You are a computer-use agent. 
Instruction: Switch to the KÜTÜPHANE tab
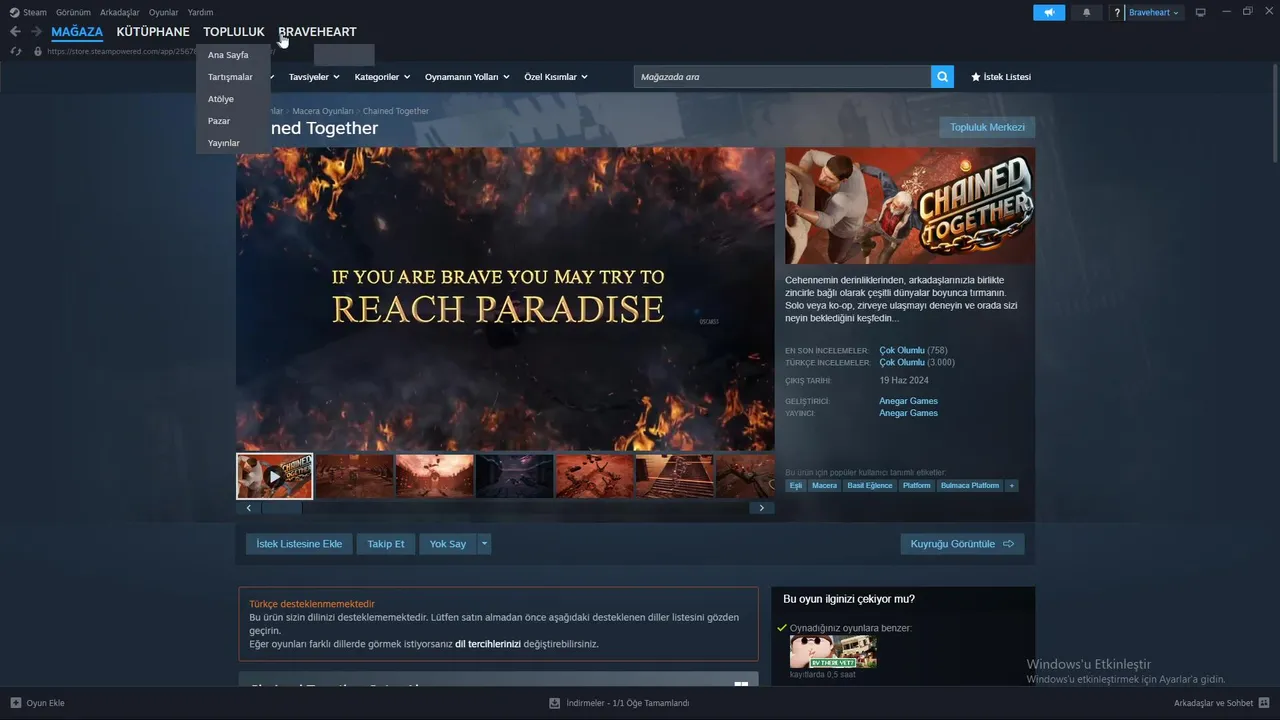click(153, 32)
